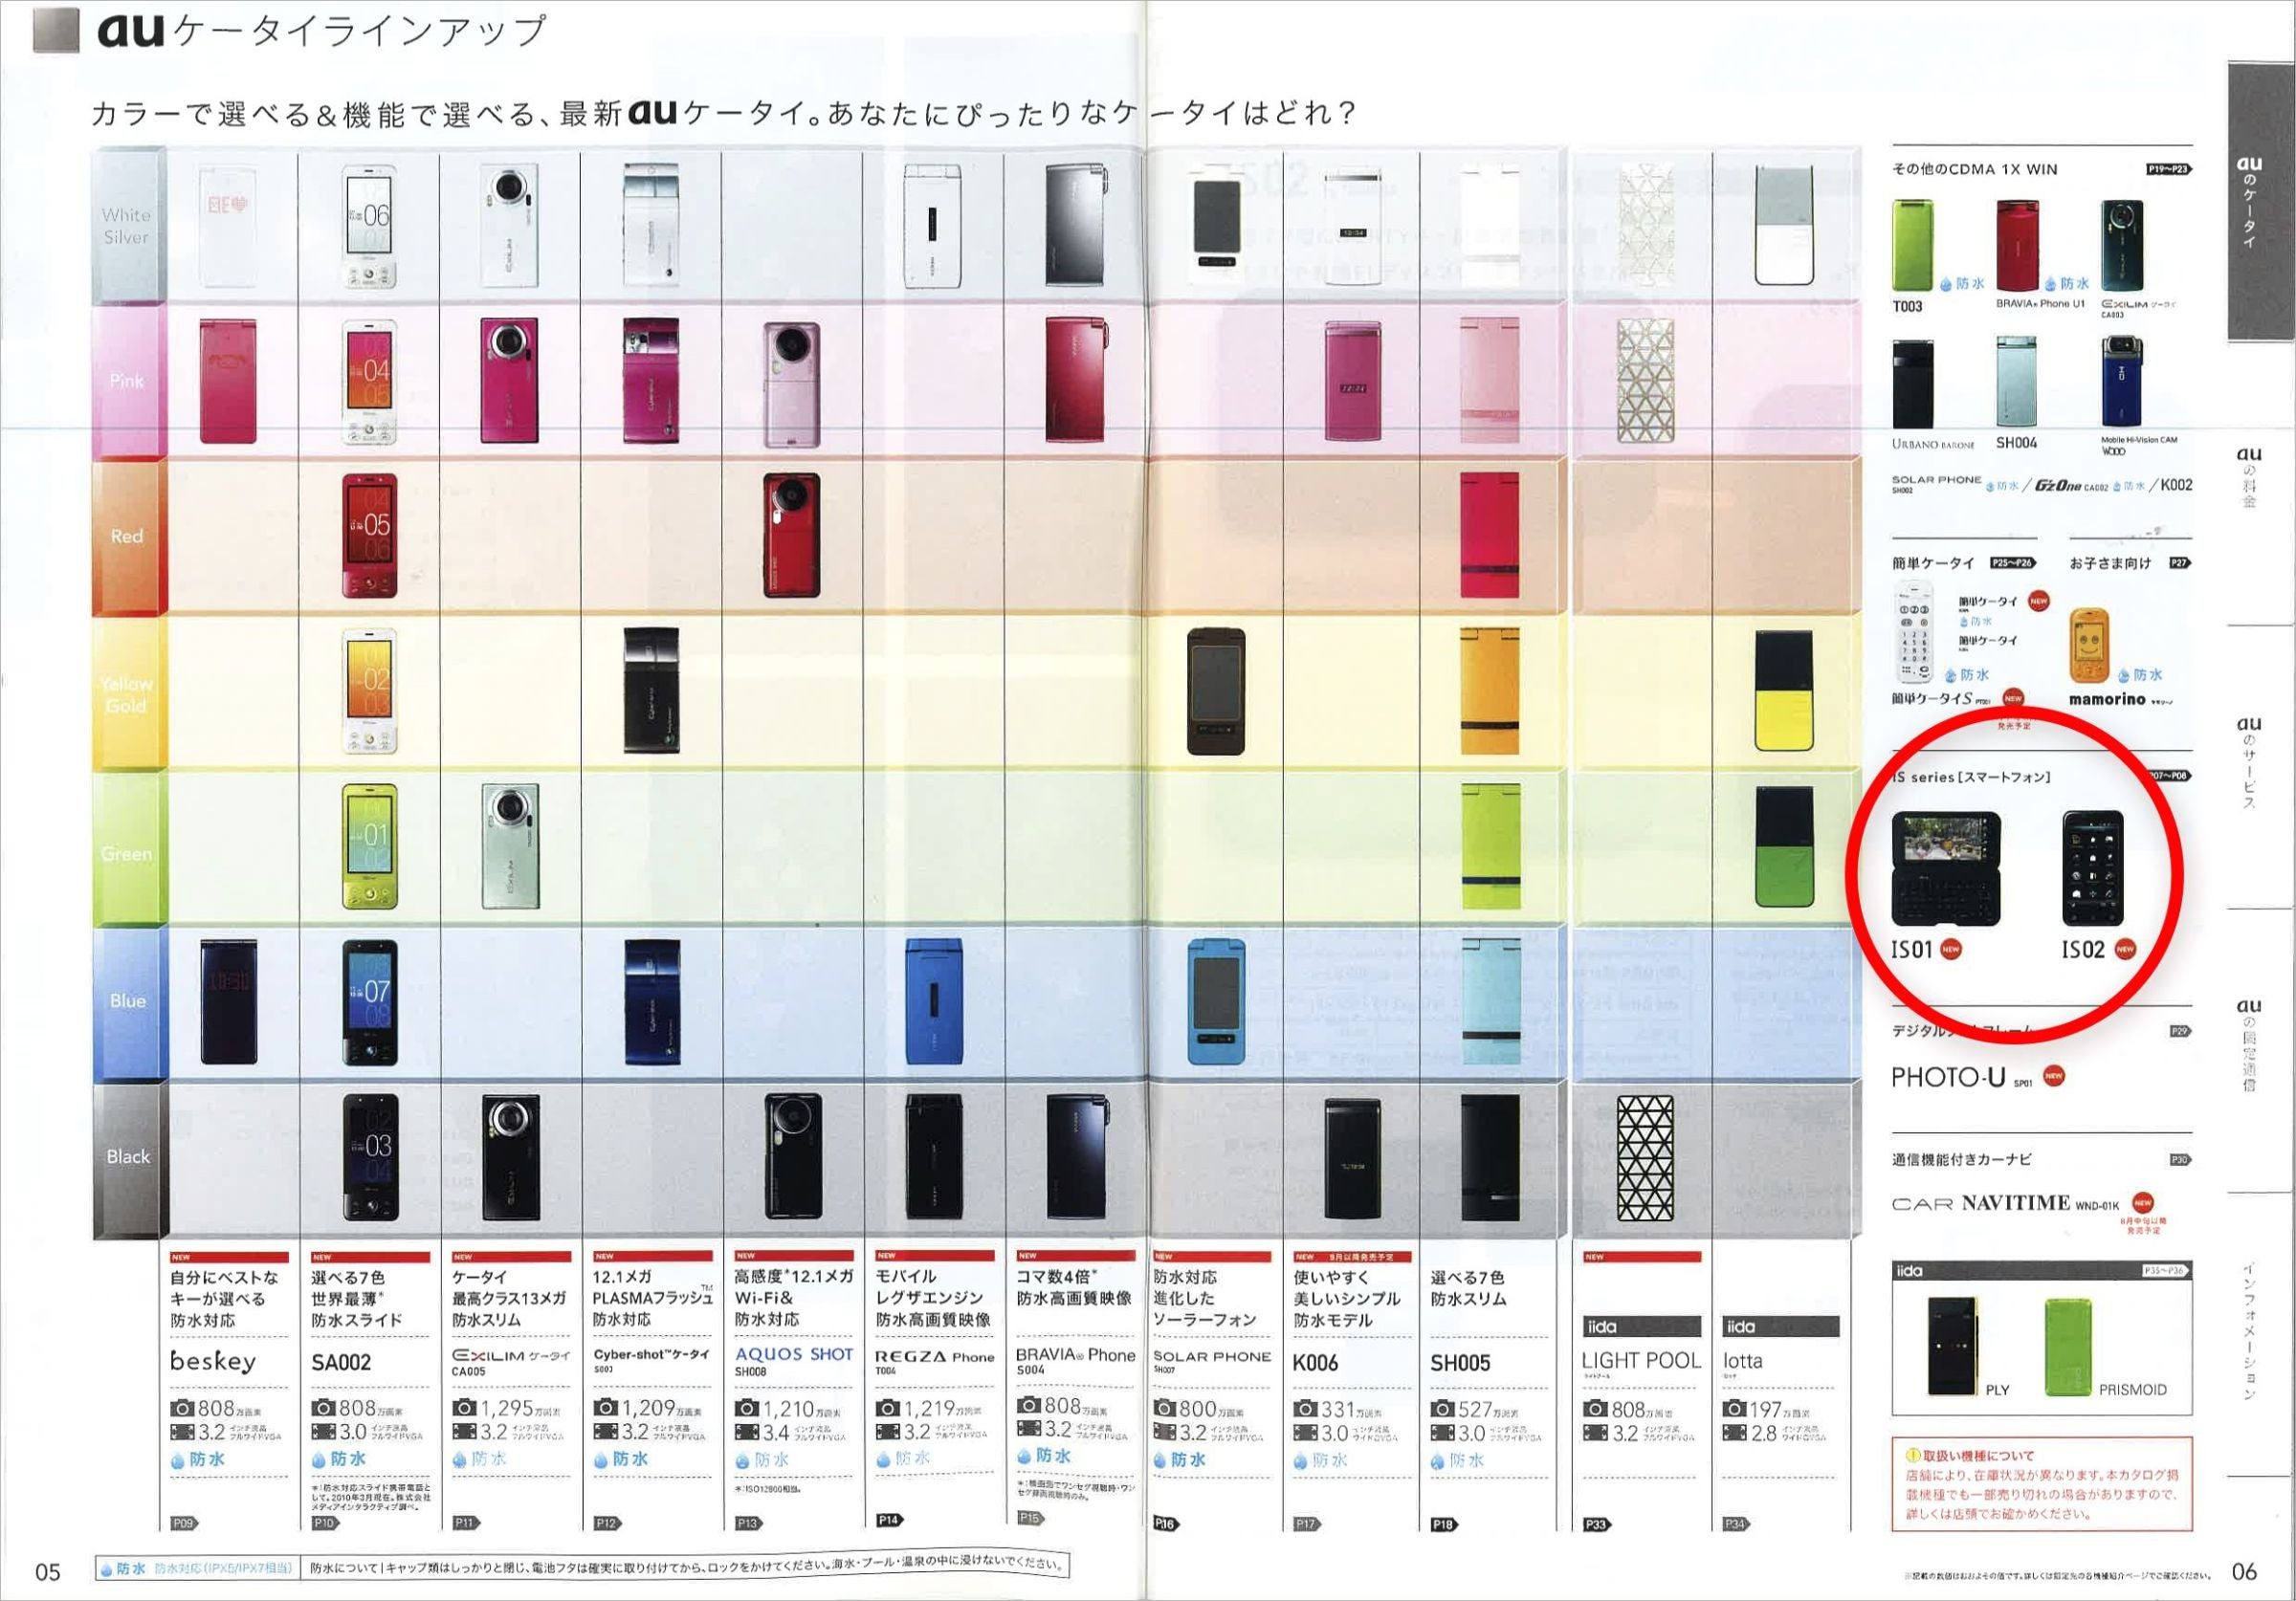Viewport: 2296px width, 1601px height.
Task: Open the P16 page tag under SOLAR PHONE
Action: click(x=1166, y=1524)
